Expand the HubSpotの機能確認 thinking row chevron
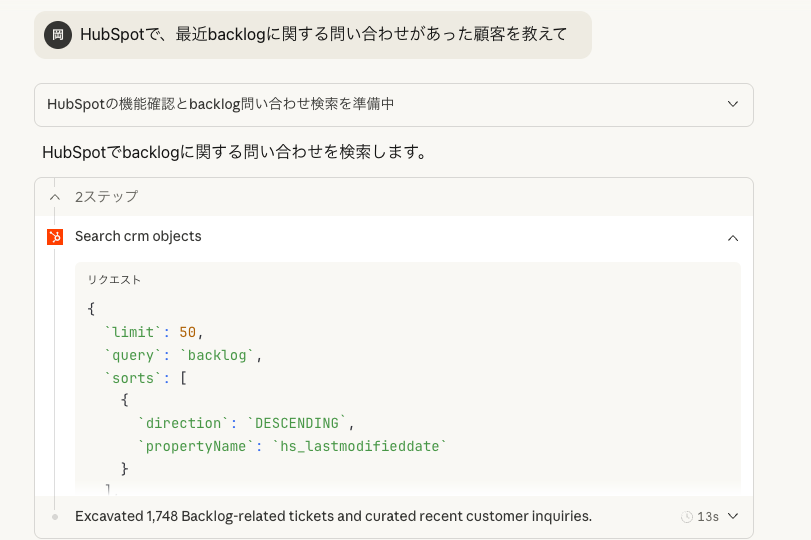This screenshot has height=540, width=811. 732,104
